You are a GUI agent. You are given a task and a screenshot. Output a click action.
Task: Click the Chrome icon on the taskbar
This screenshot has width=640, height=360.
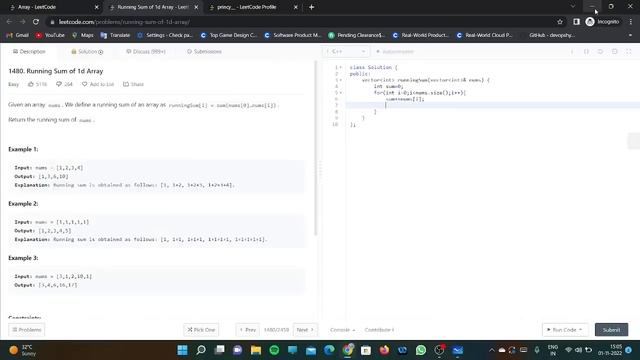click(348, 350)
